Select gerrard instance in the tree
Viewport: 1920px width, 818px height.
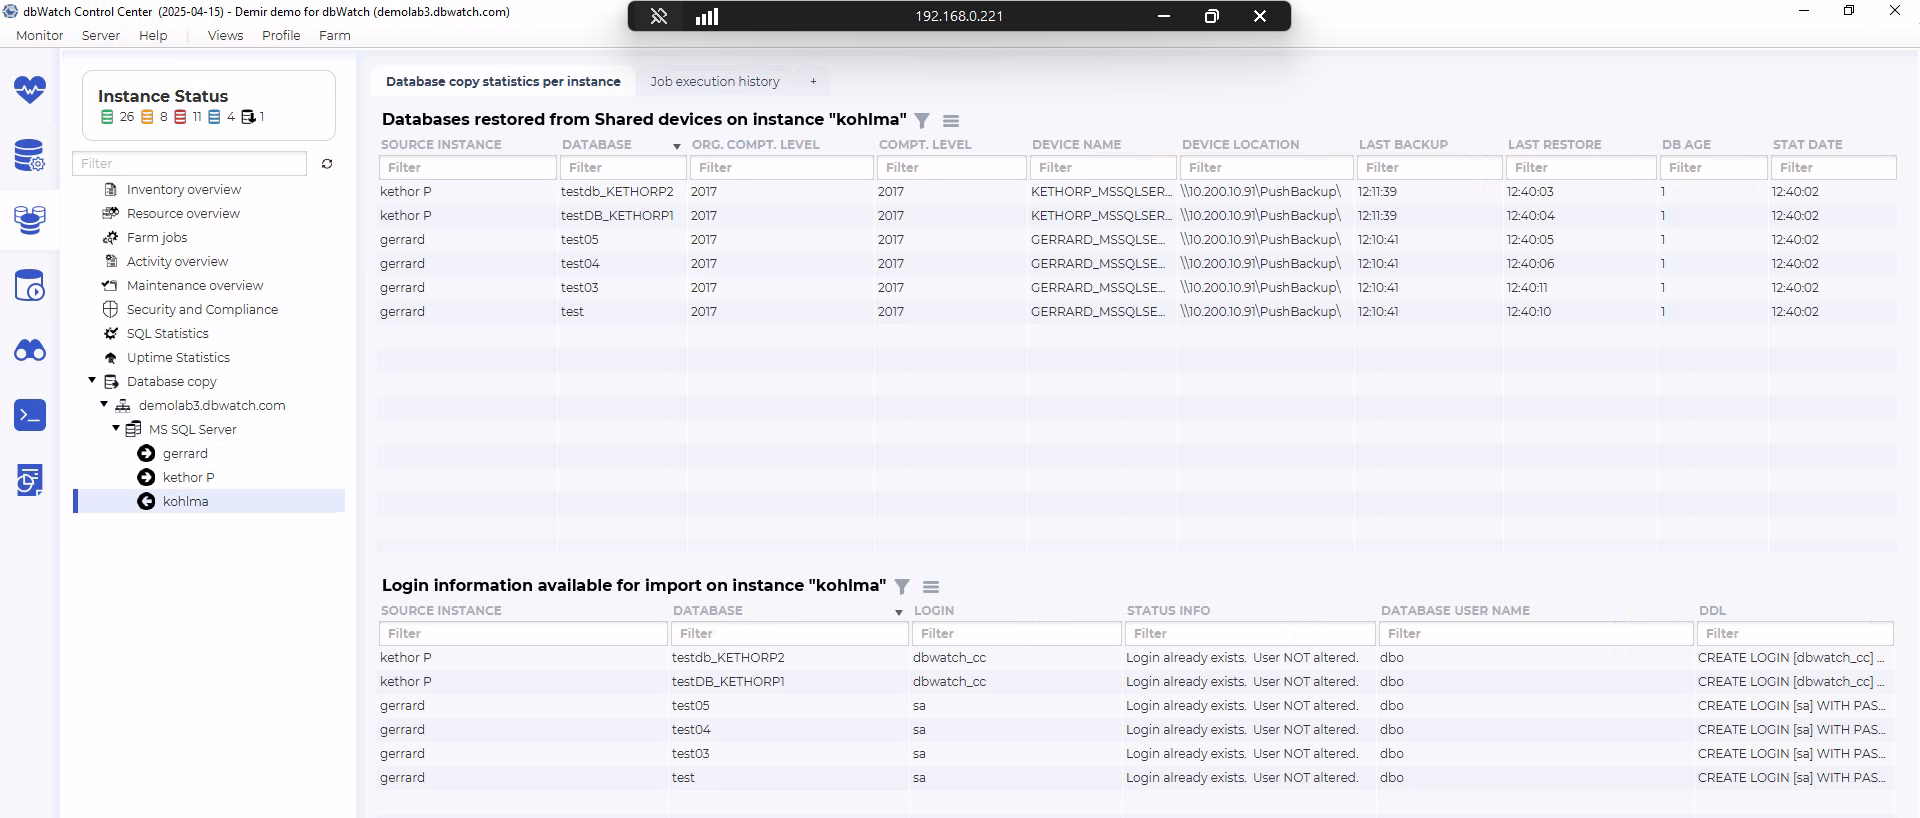coord(185,454)
